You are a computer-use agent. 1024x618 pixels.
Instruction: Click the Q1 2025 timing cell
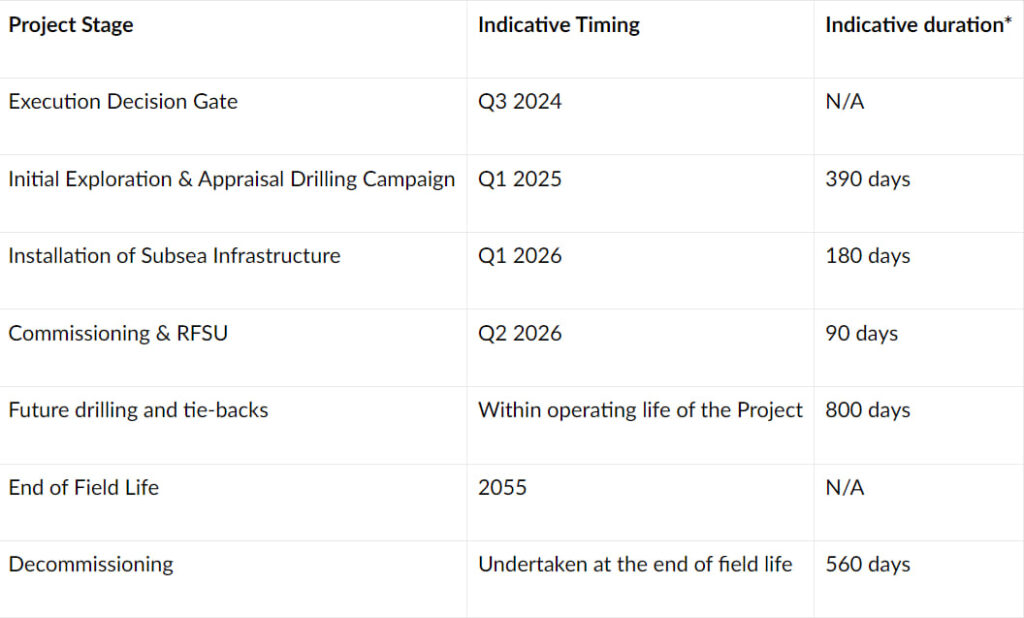coord(520,179)
